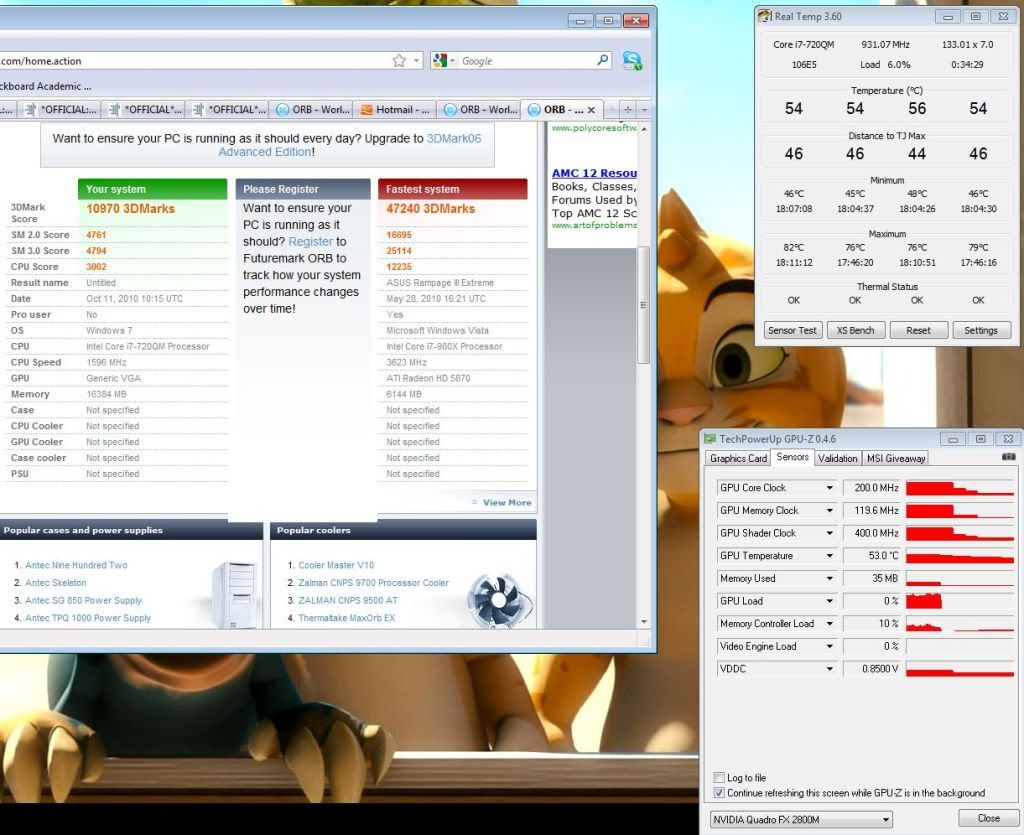Viewport: 1024px width, 835px height.
Task: Open the NVIDIA Quadro FX 2800M selector
Action: [801, 819]
